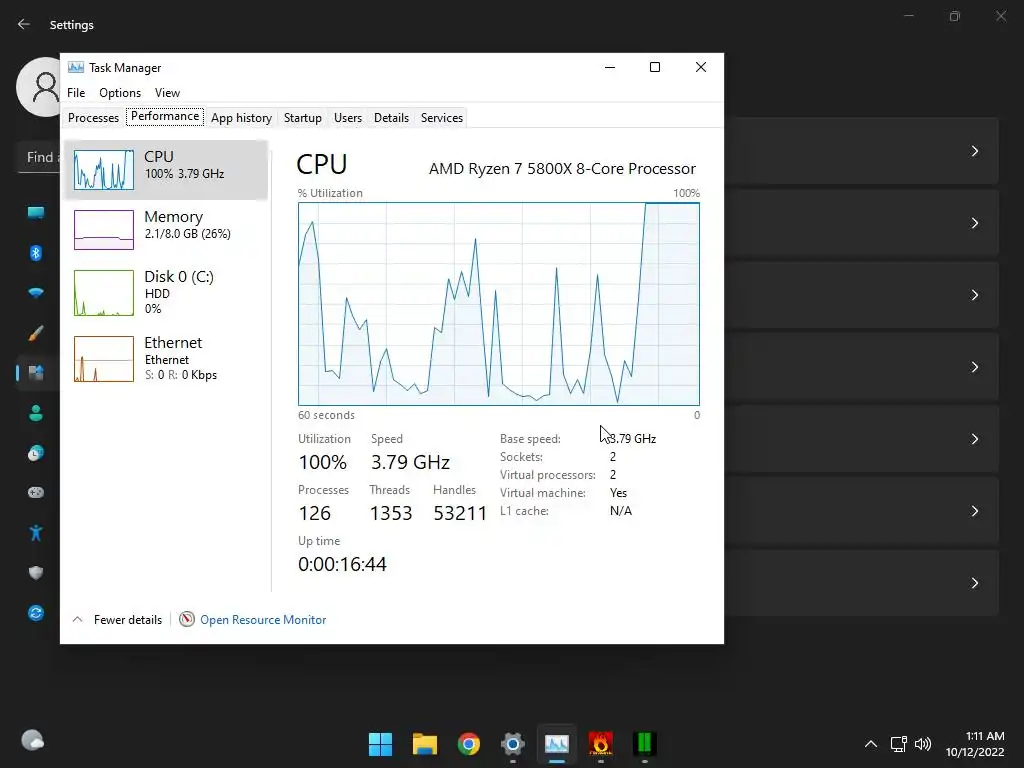The height and width of the screenshot is (768, 1024).
Task: Click the Resource Monitor gauge icon
Action: pyautogui.click(x=187, y=619)
